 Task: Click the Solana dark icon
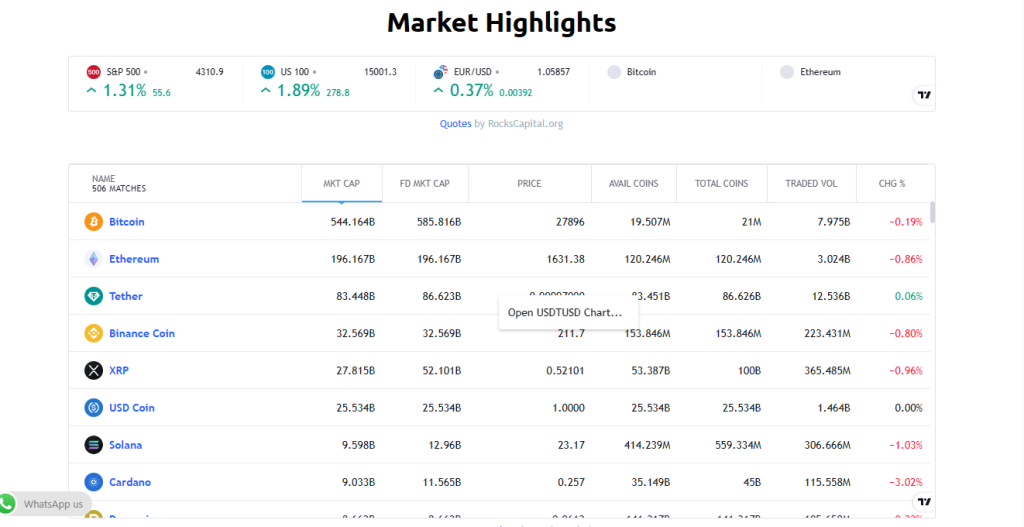pos(93,445)
